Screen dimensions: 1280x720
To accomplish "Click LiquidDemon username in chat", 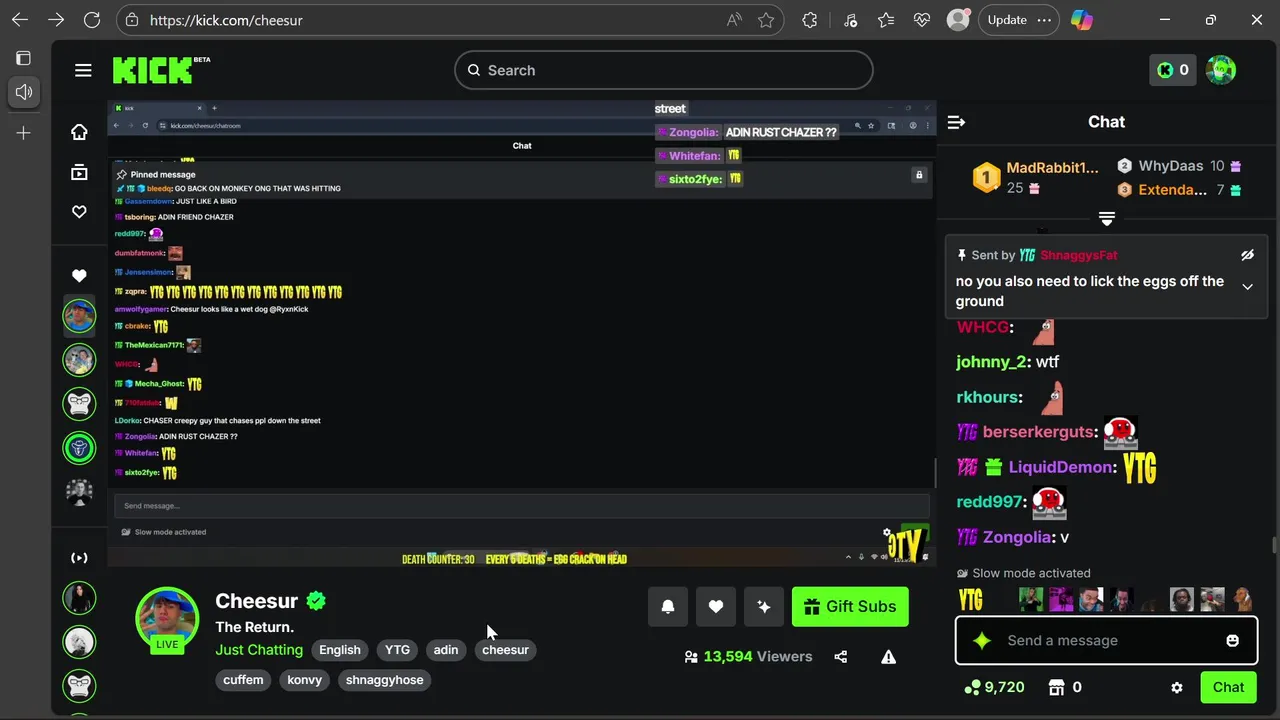I will (1060, 467).
